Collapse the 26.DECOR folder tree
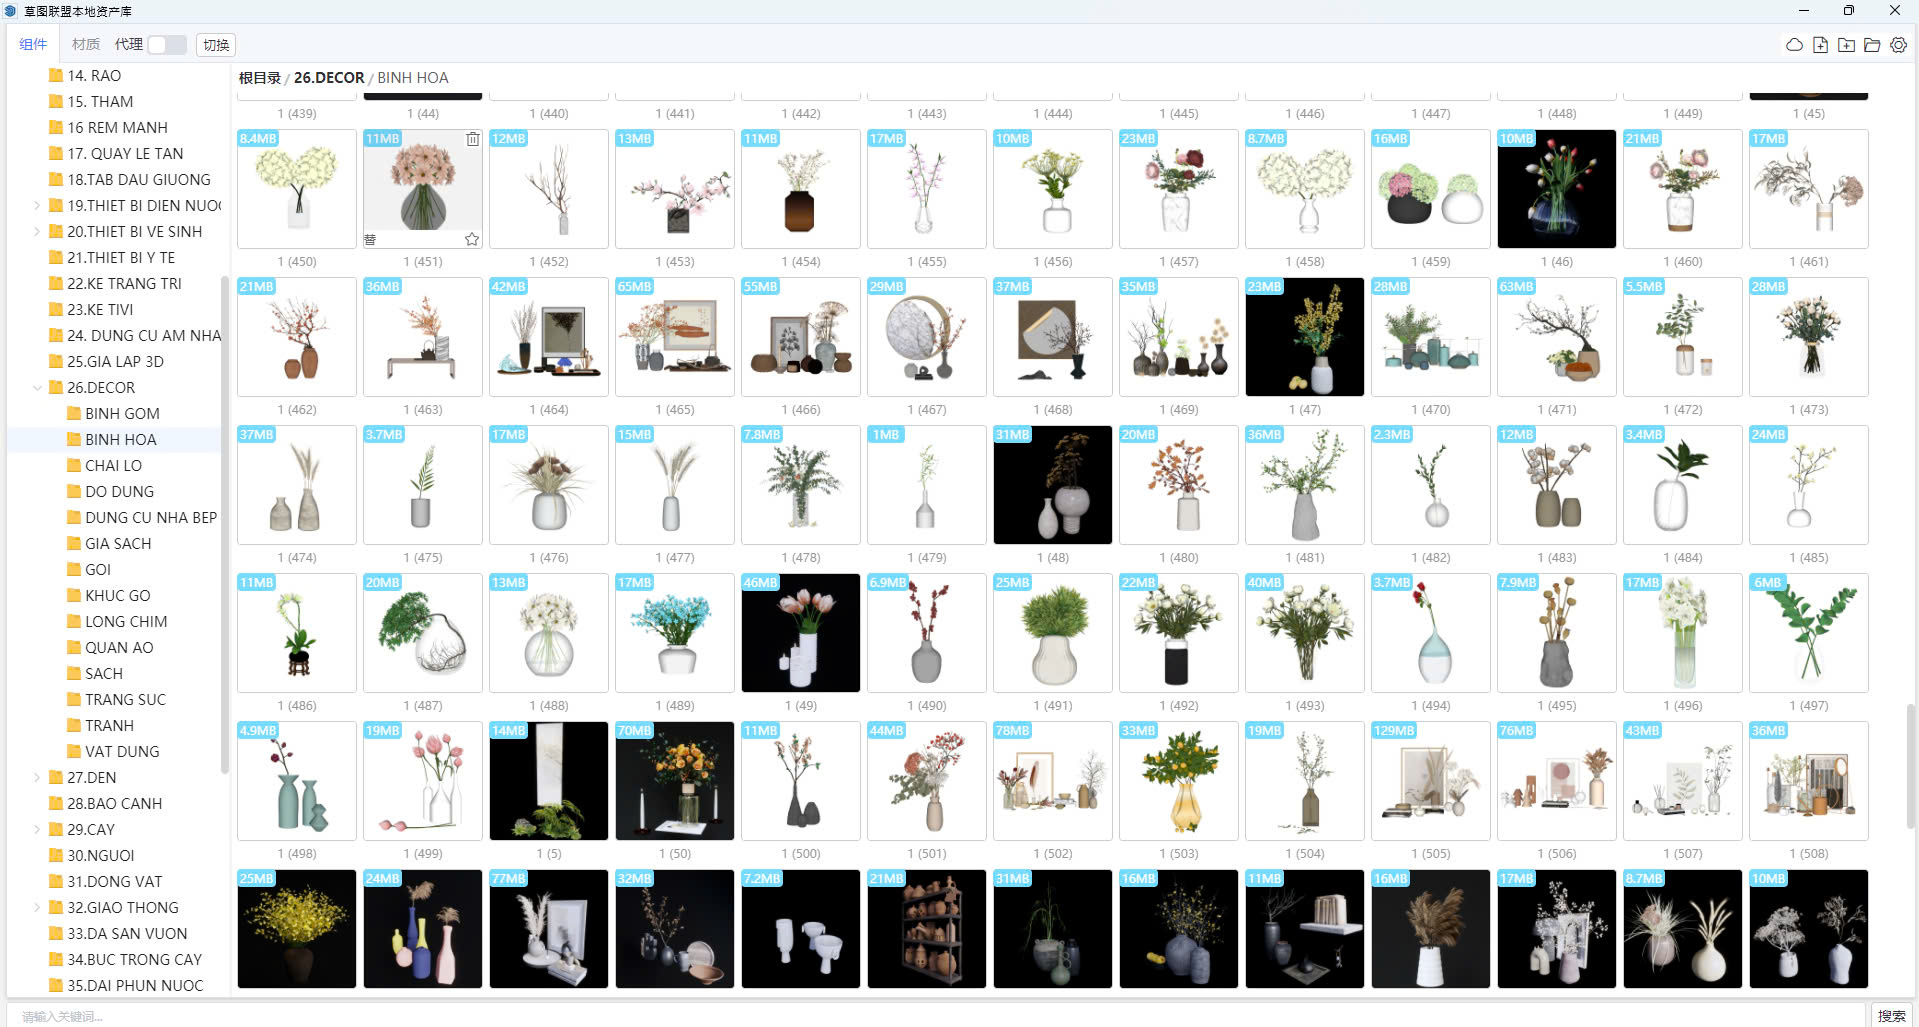Image resolution: width=1919 pixels, height=1027 pixels. tap(37, 388)
